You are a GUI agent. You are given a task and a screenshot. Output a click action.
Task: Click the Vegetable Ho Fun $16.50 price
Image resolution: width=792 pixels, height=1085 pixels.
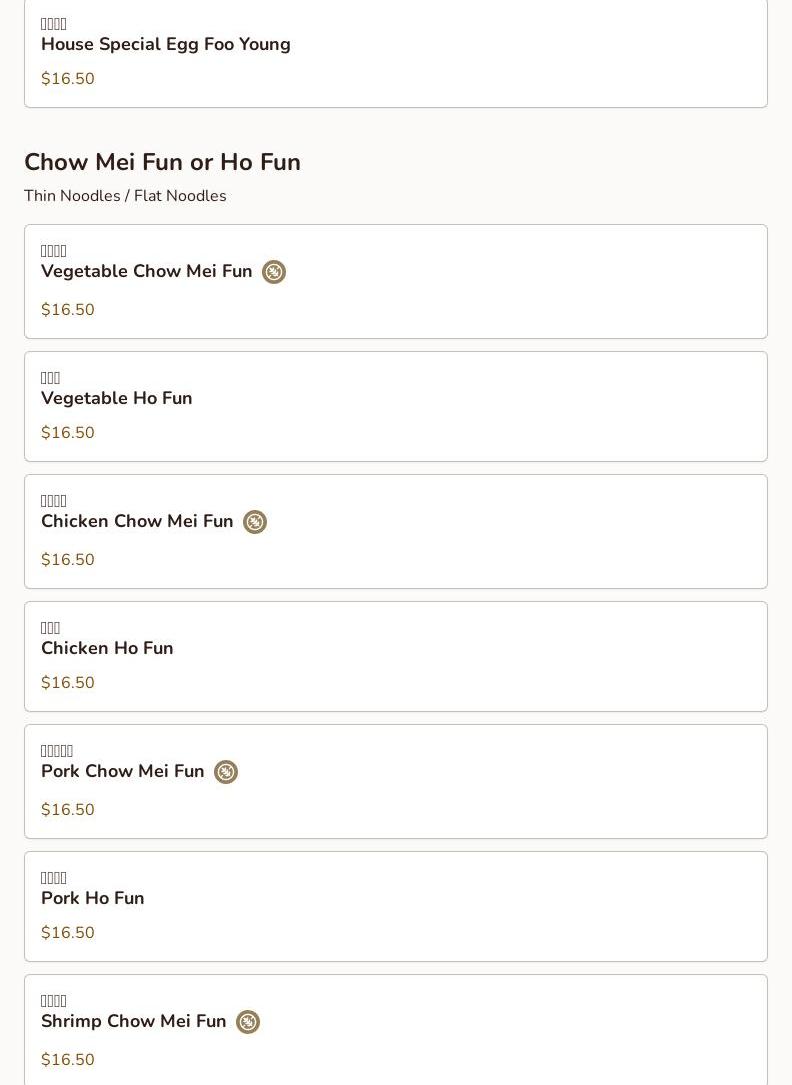tap(68, 432)
